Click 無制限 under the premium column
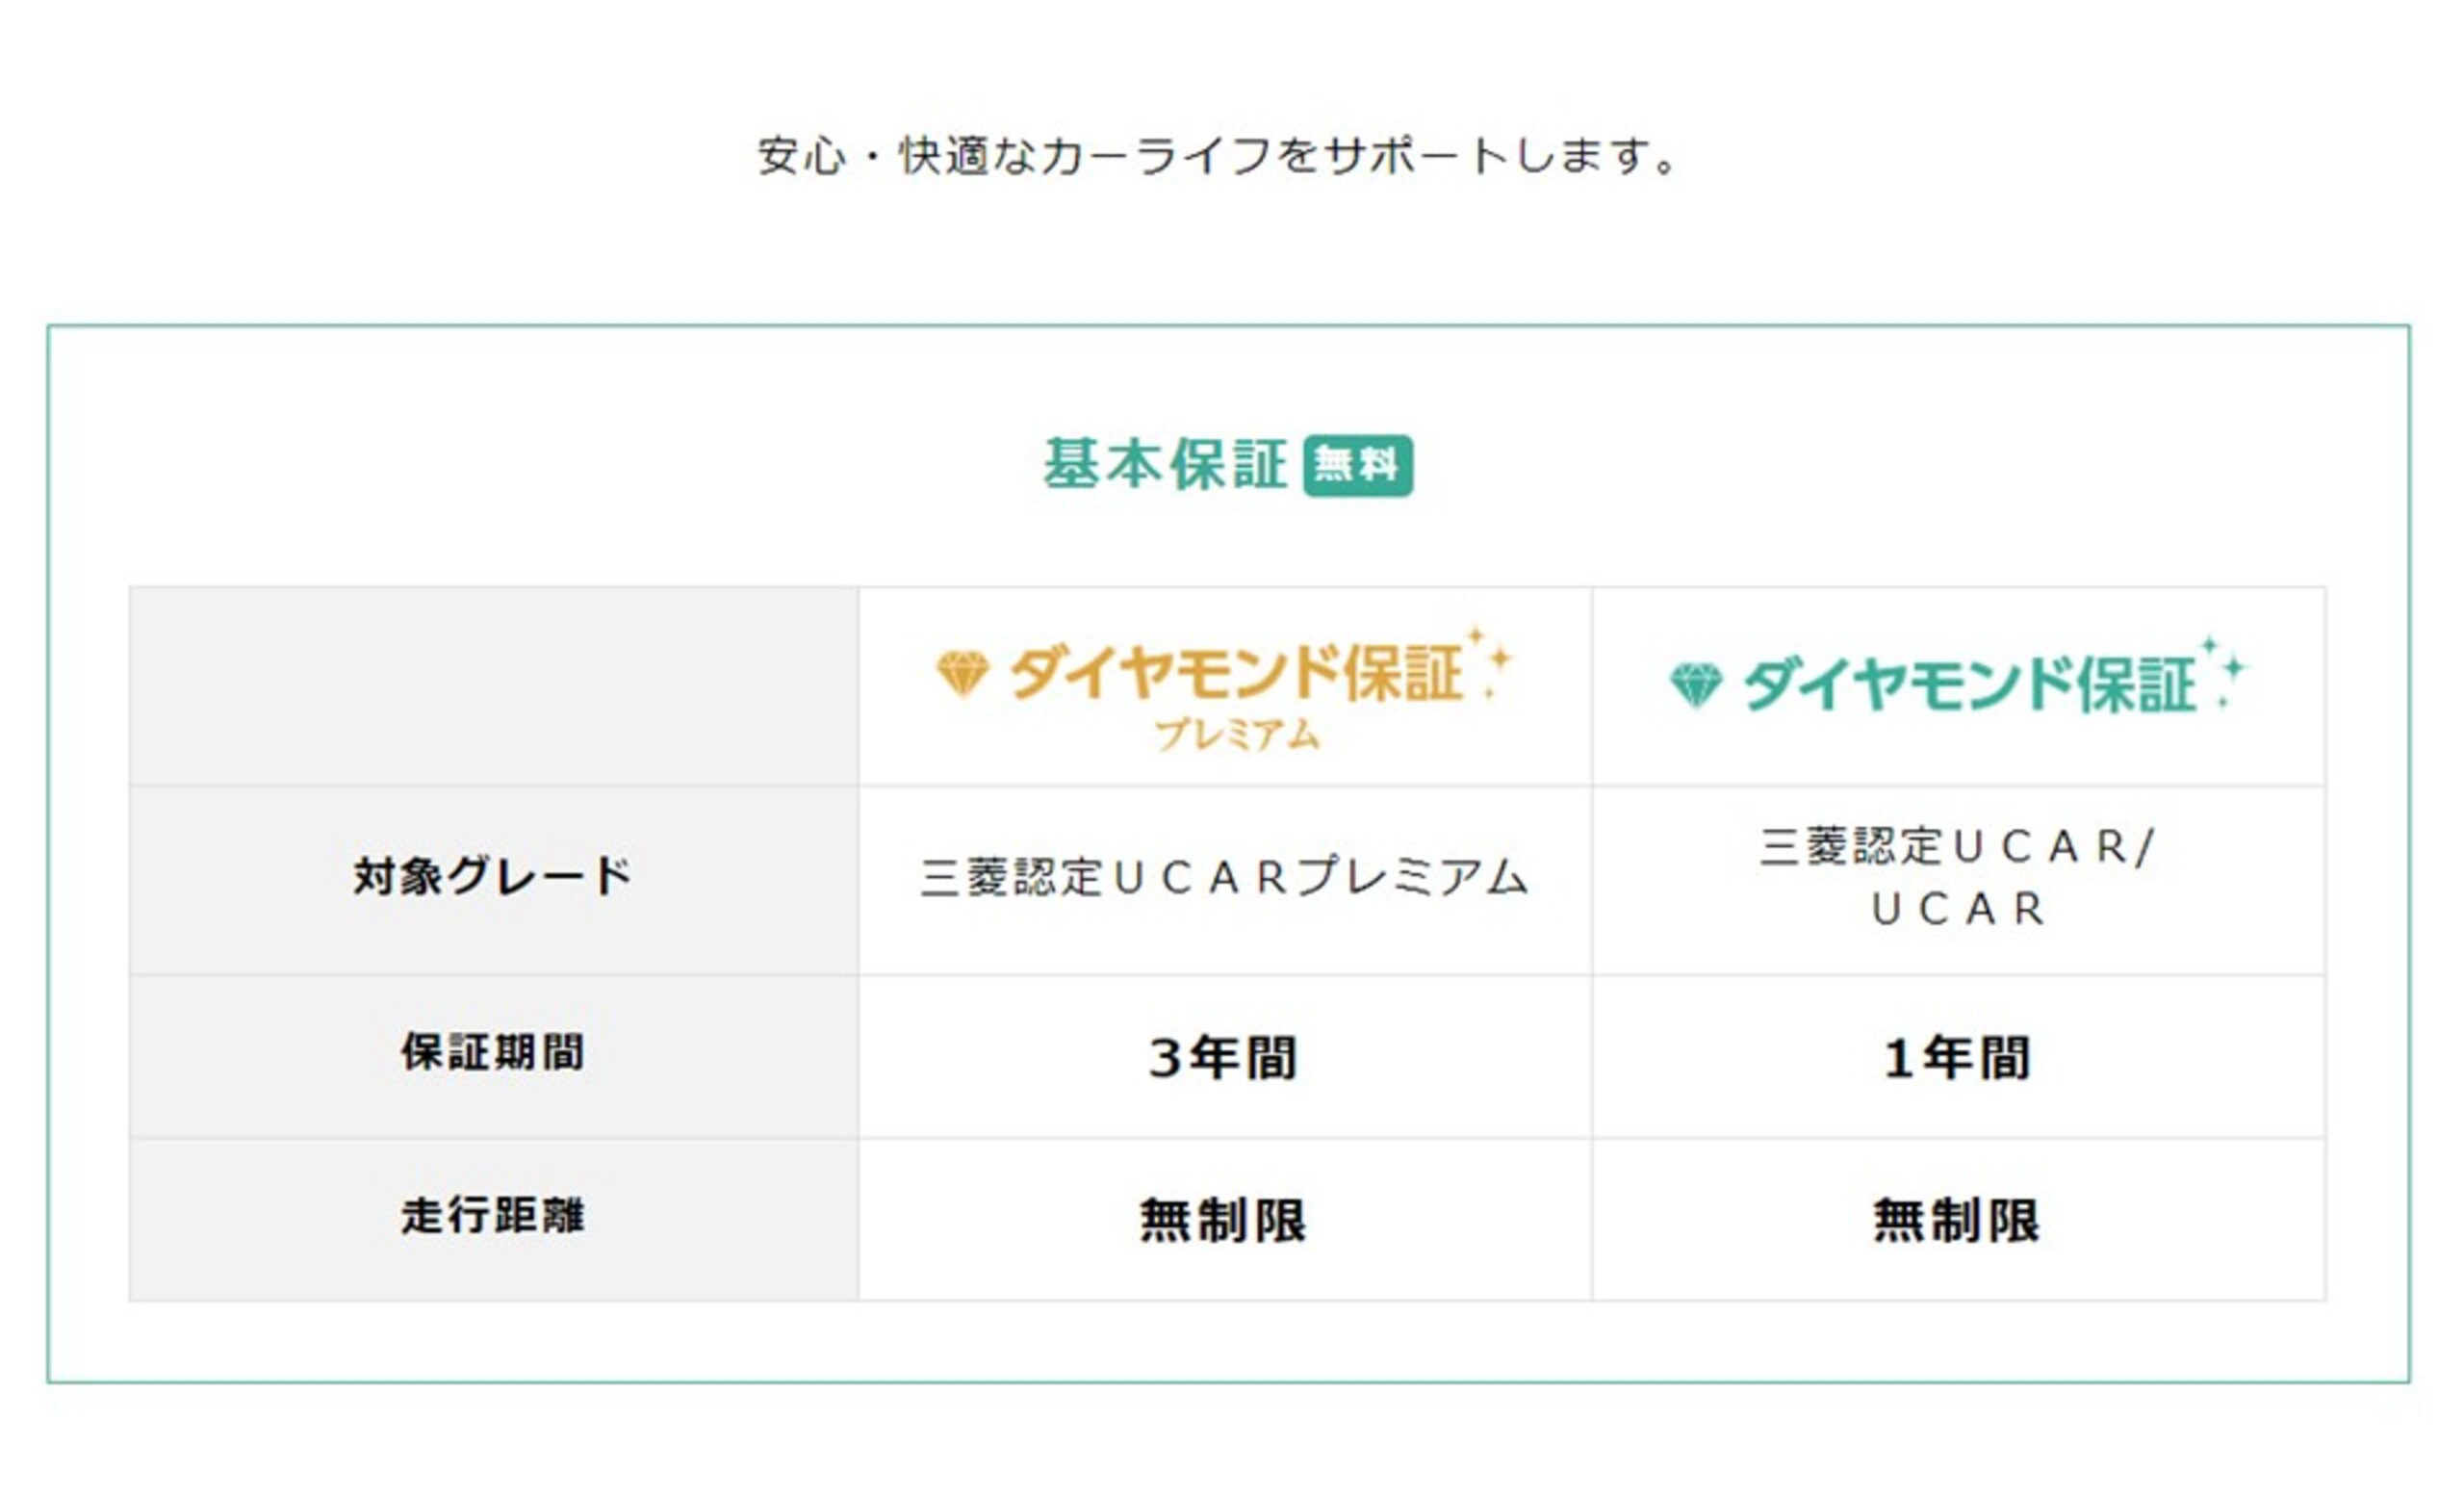 1225,1219
